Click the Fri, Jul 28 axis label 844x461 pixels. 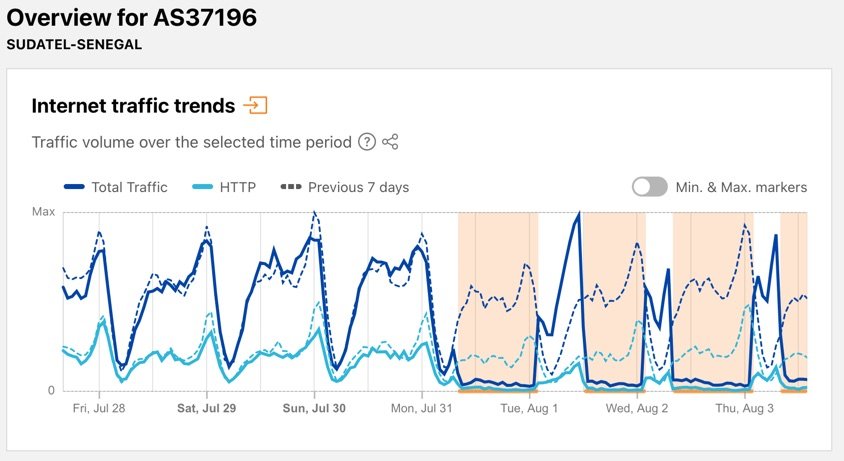coord(99,408)
